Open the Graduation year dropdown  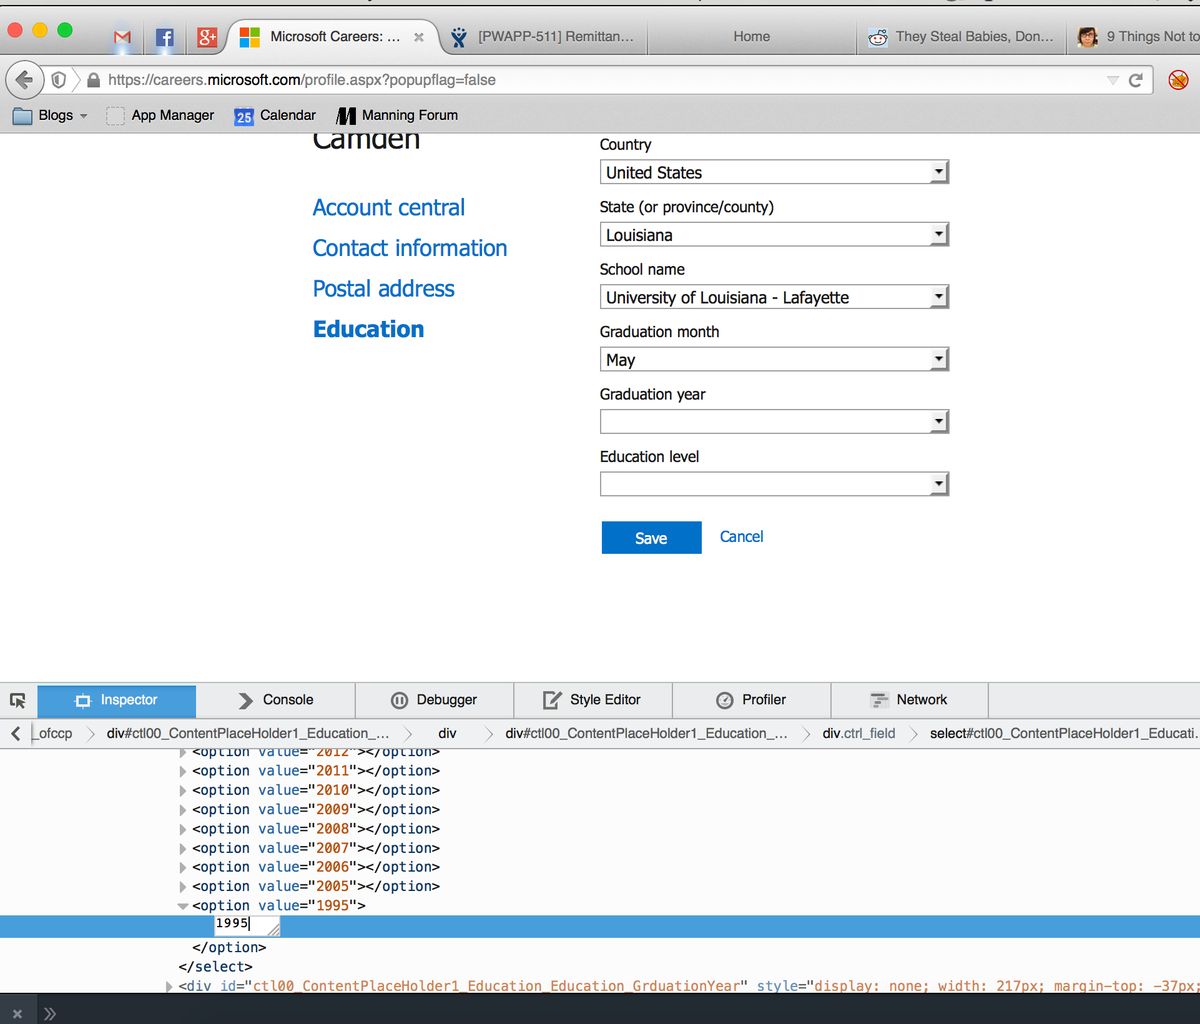773,422
